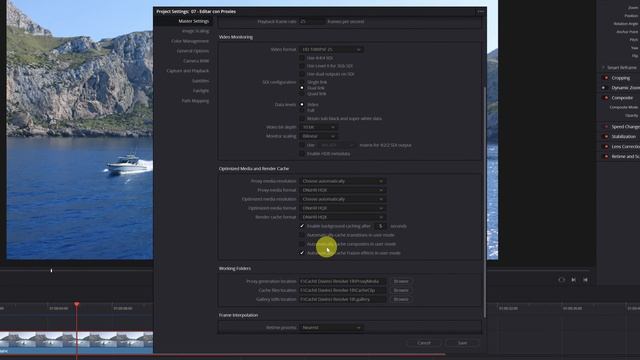Click the loop playback icon in viewer
This screenshot has height=360, width=640.
pyautogui.click(x=562, y=280)
